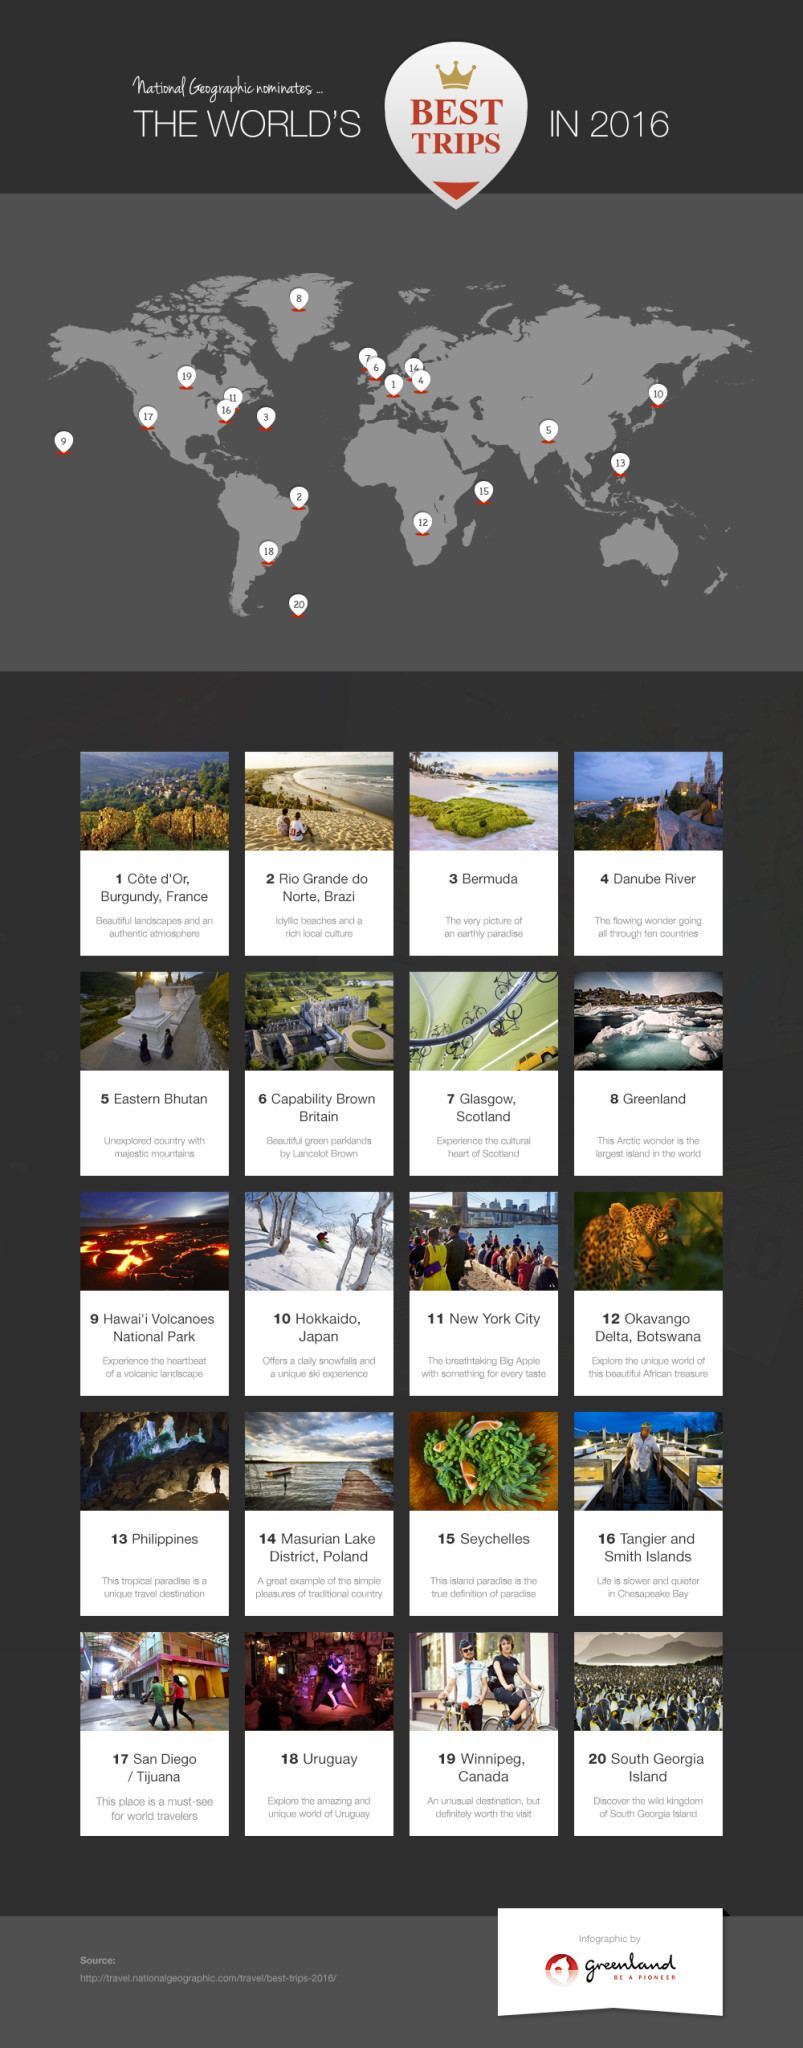Open the Eastern Bhutan photo
Screen dimensions: 803x2048
tap(154, 1021)
